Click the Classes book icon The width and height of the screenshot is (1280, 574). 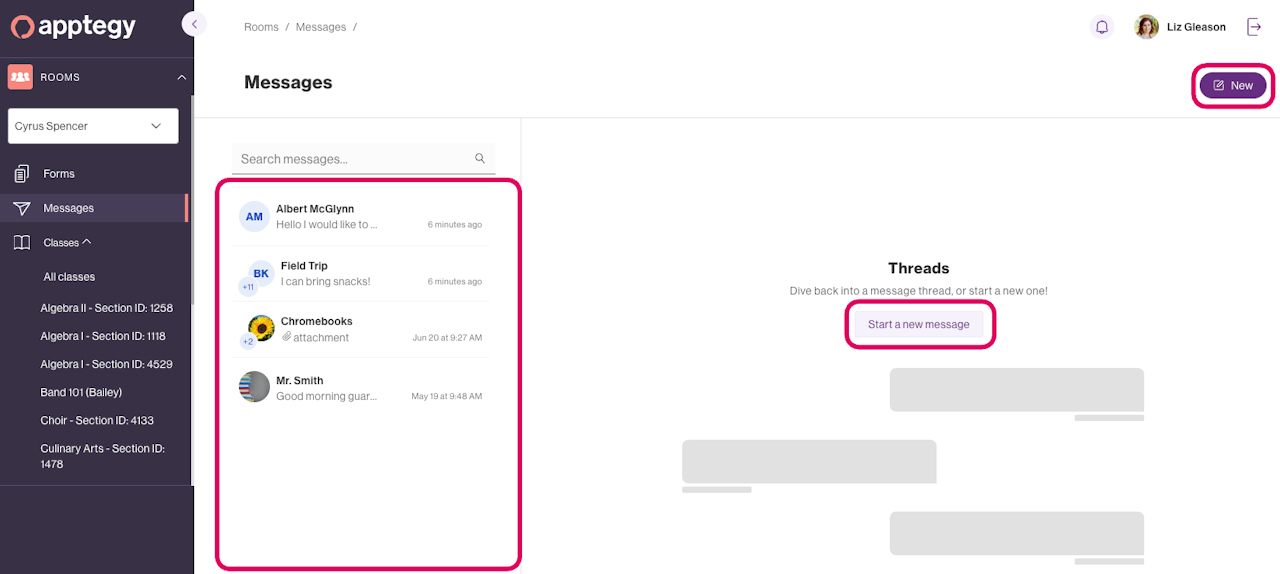coord(22,242)
